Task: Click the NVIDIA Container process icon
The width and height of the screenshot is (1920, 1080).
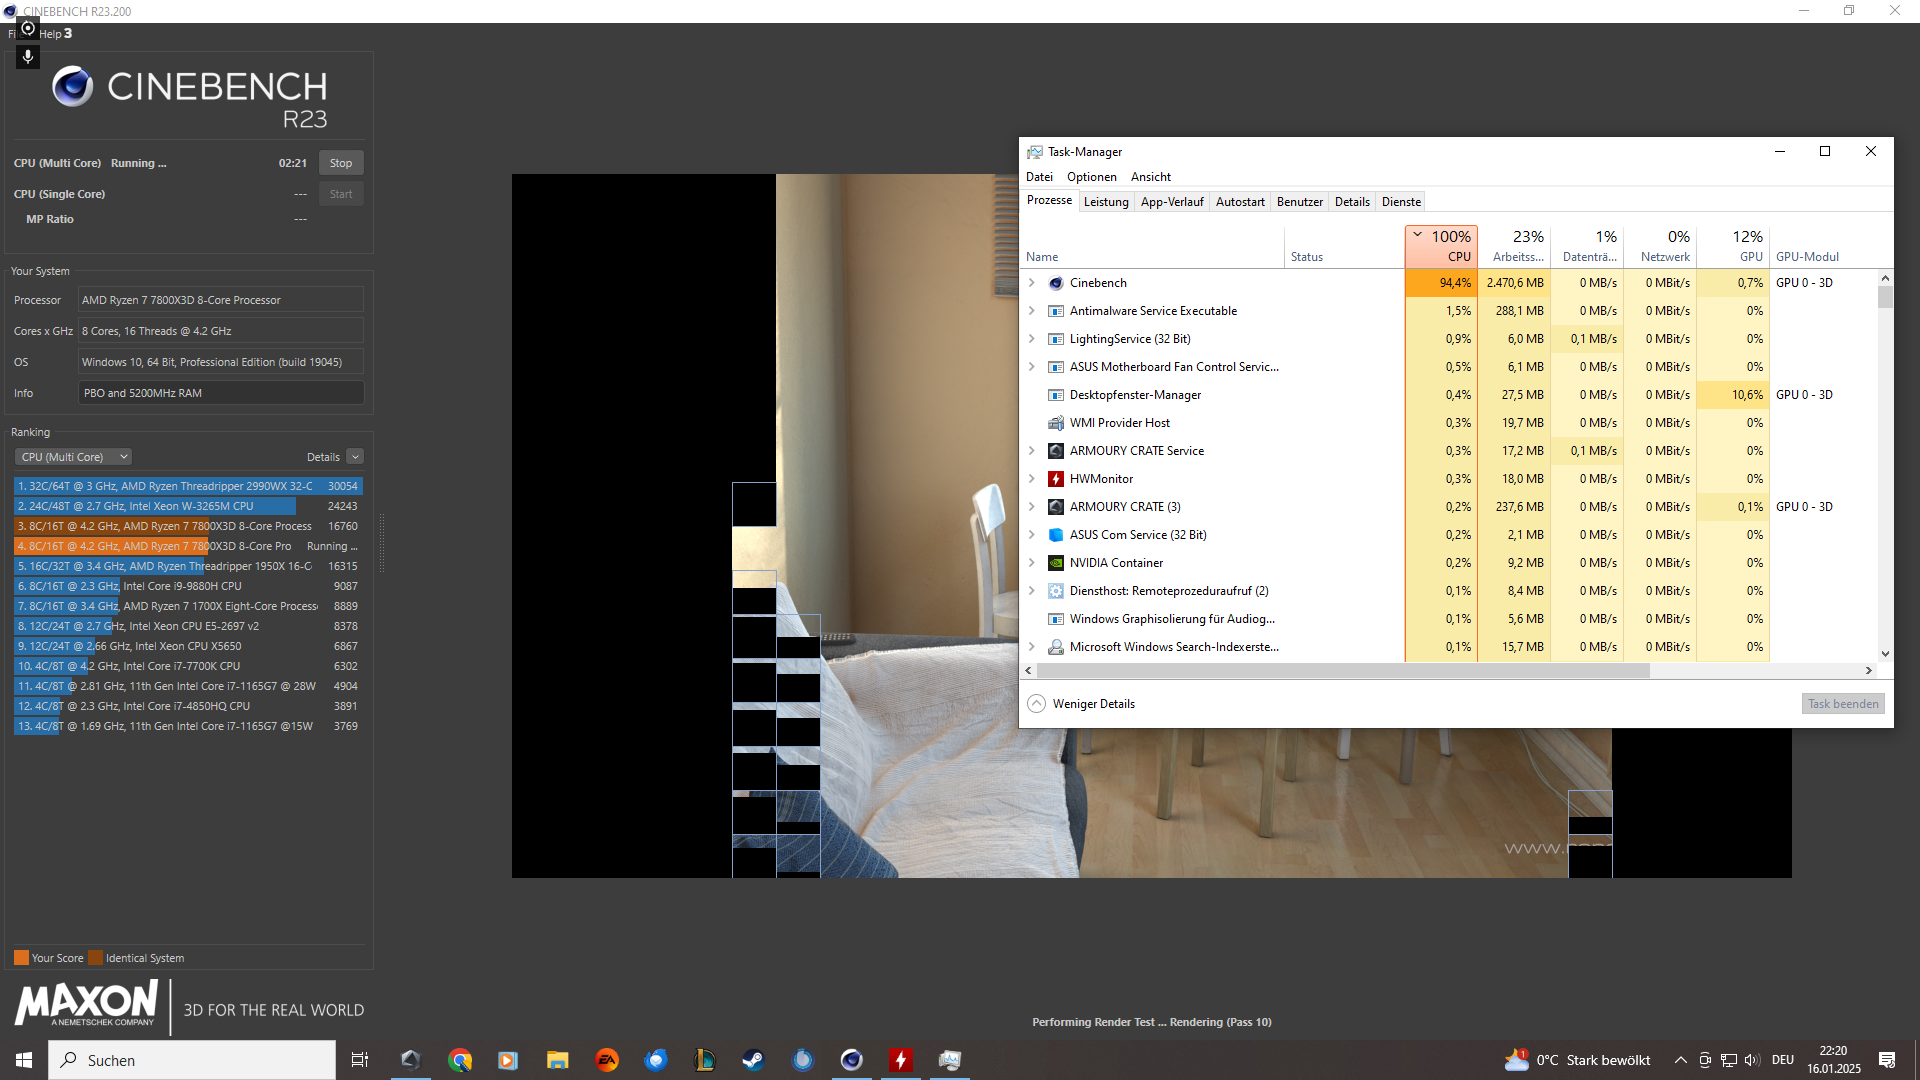Action: 1056,563
